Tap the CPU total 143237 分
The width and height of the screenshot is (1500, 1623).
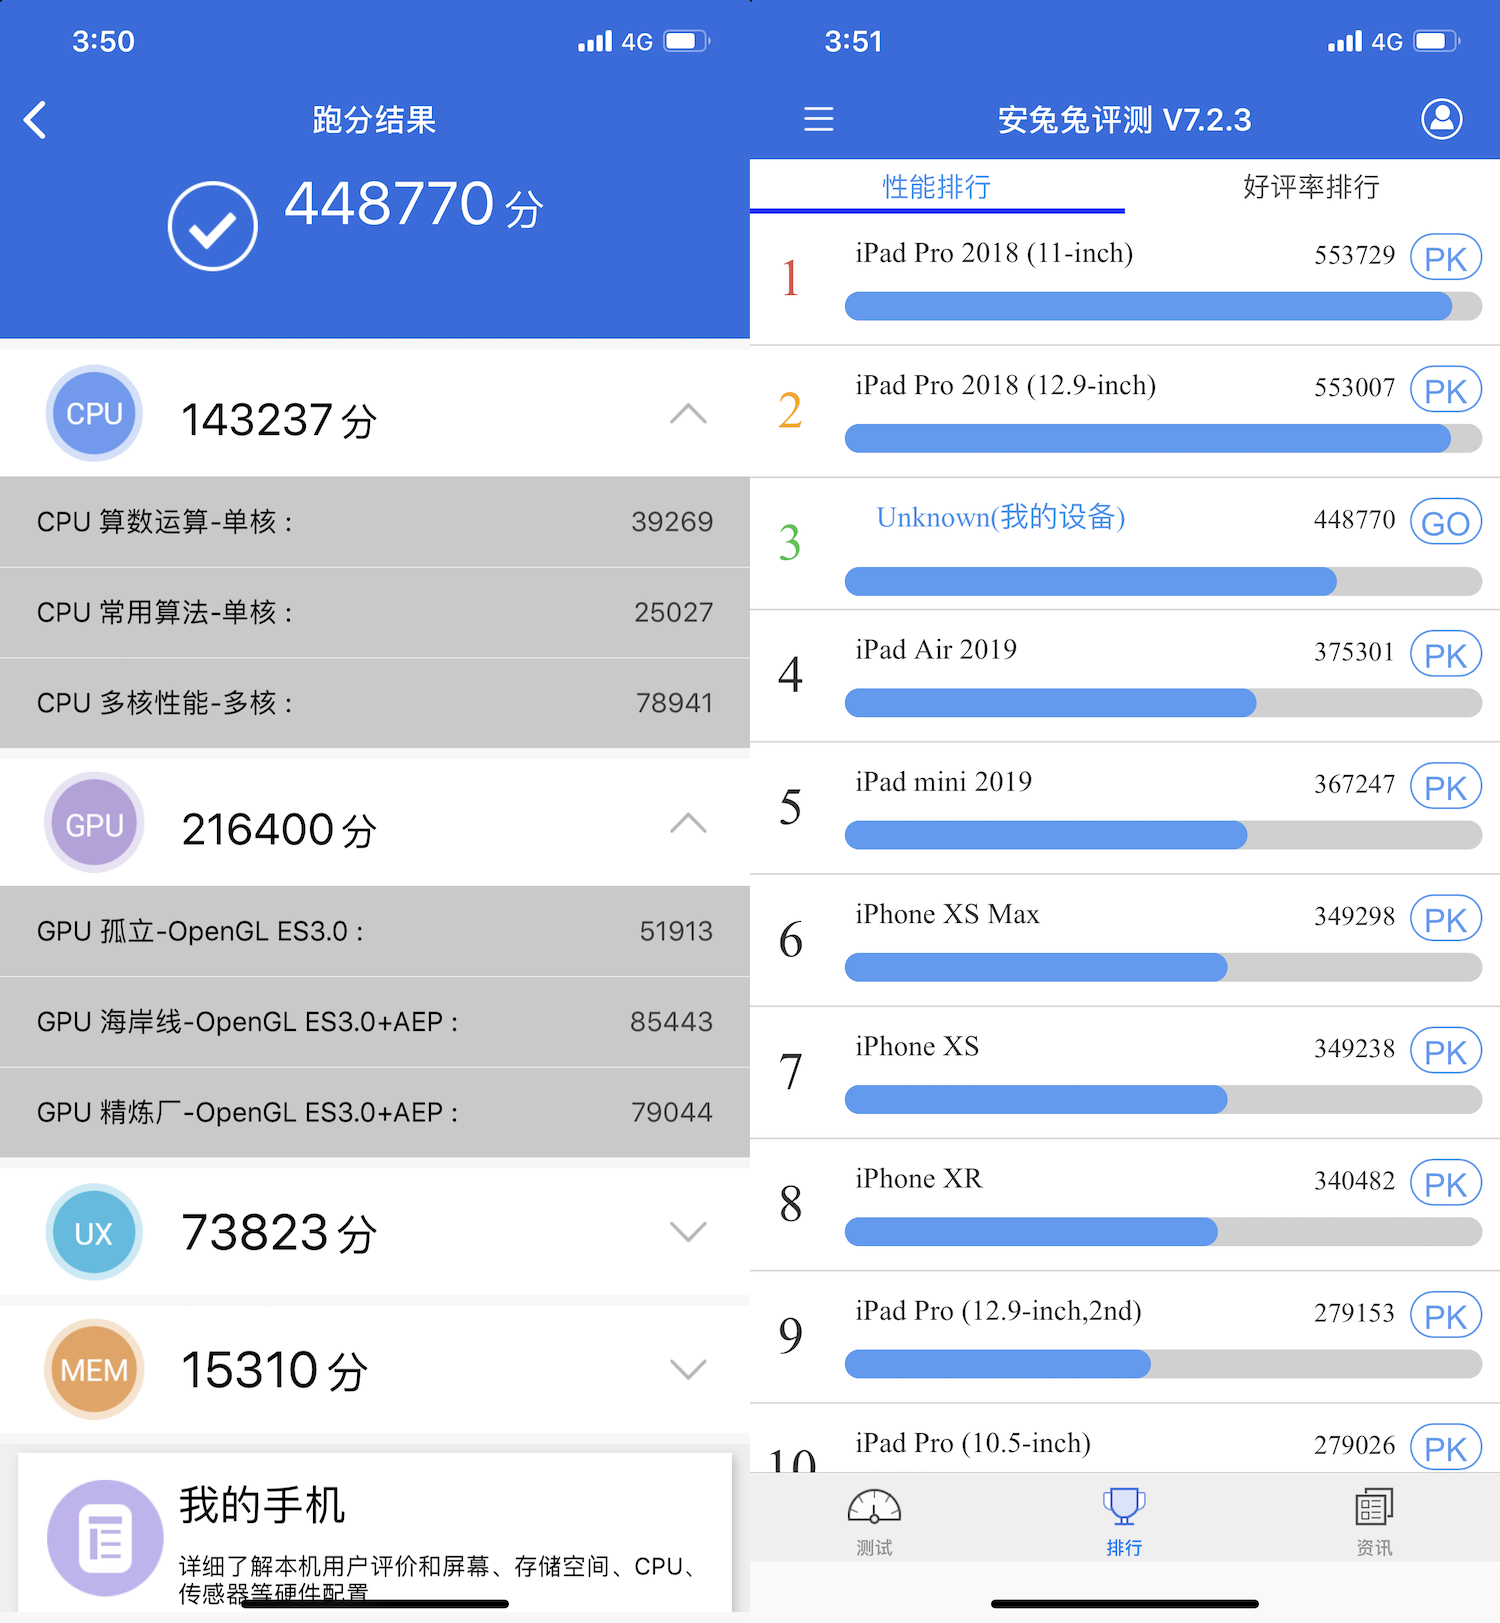click(x=279, y=420)
